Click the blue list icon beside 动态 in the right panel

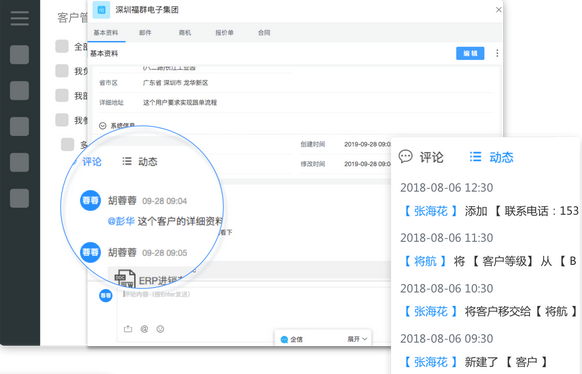pos(475,157)
